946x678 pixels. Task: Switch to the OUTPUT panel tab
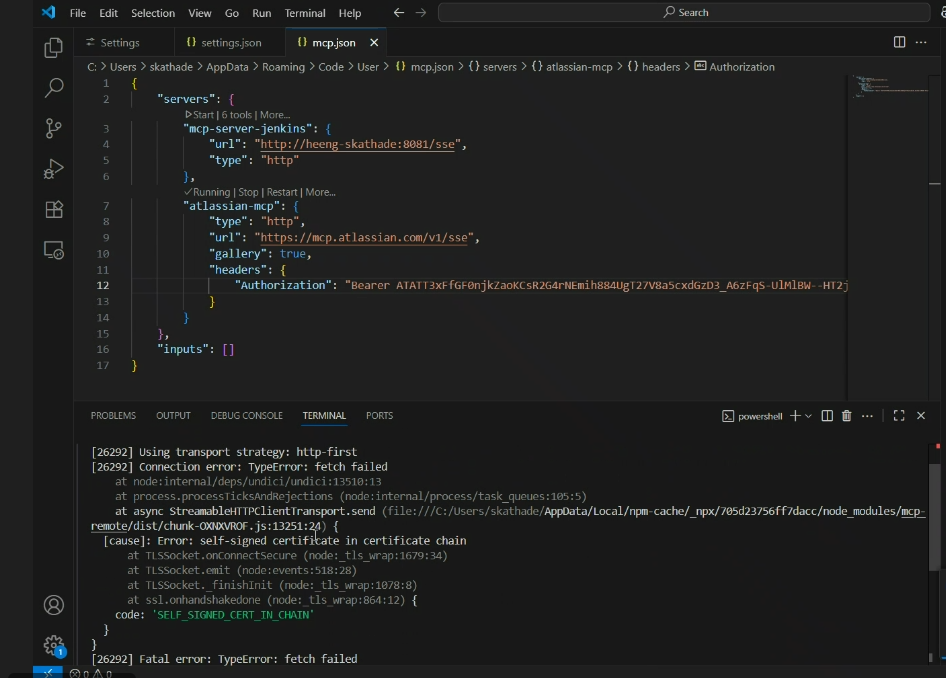pyautogui.click(x=173, y=416)
